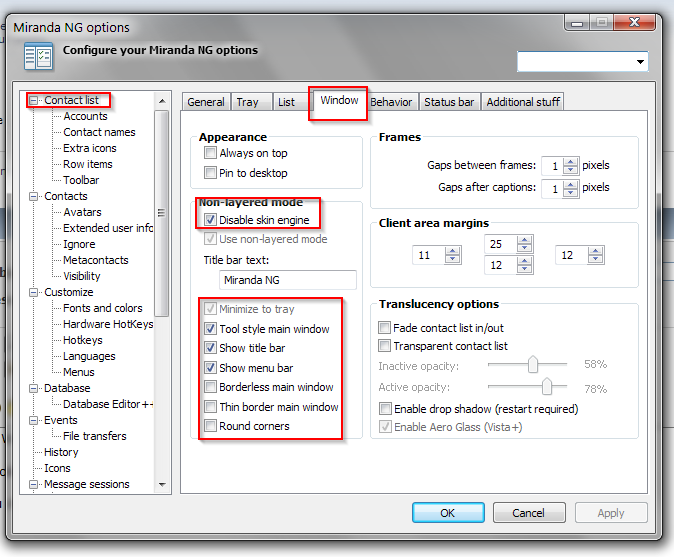
Task: Click the Inactive opacity slider thumb
Action: click(533, 364)
